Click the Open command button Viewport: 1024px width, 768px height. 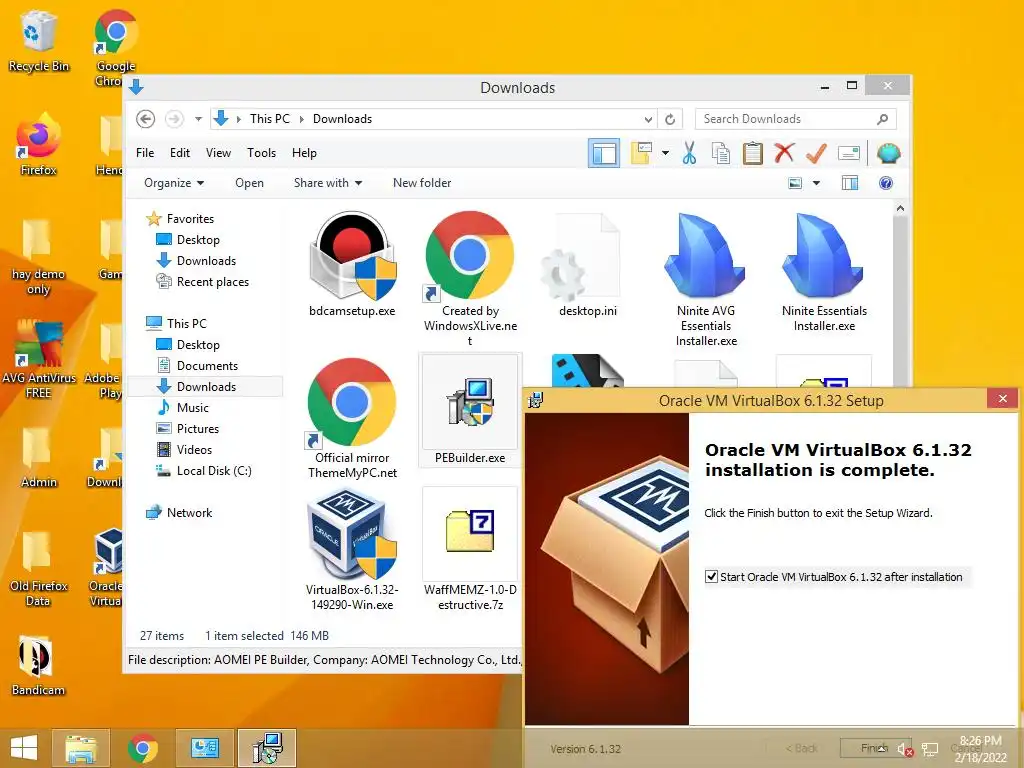pyautogui.click(x=249, y=183)
